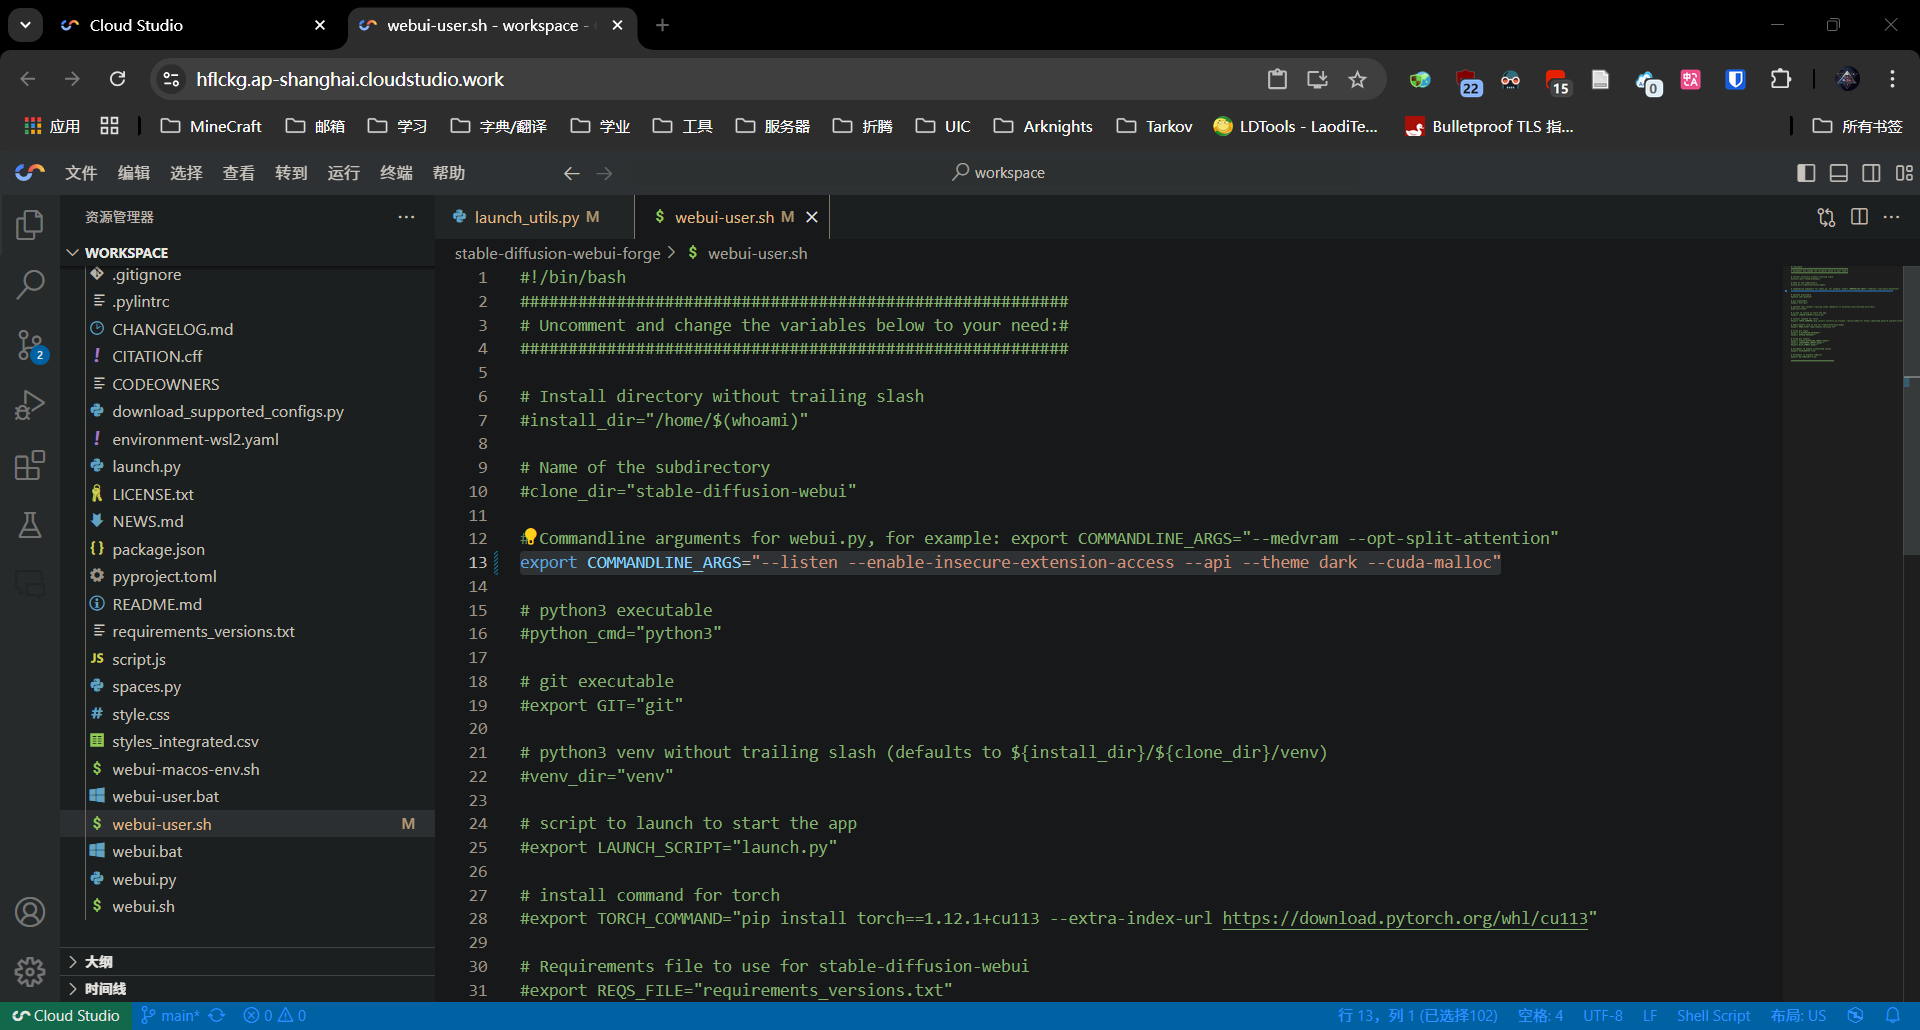Open the Testing flask view
Viewport: 1920px width, 1030px height.
point(30,525)
